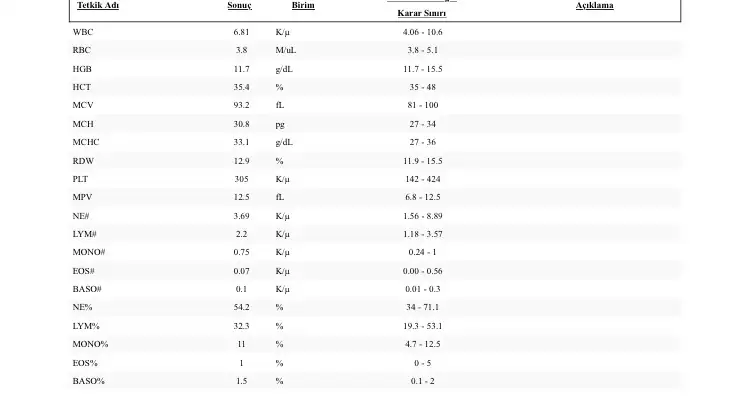This screenshot has height=405, width=750.
Task: Click the LYM# test name
Action: (85, 233)
